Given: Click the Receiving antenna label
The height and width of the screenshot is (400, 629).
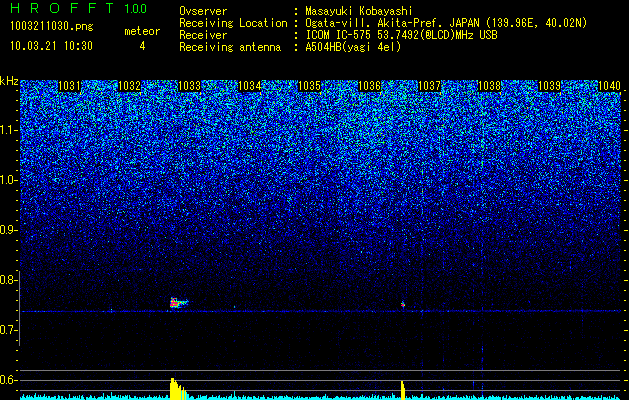Looking at the screenshot, I should click(230, 47).
